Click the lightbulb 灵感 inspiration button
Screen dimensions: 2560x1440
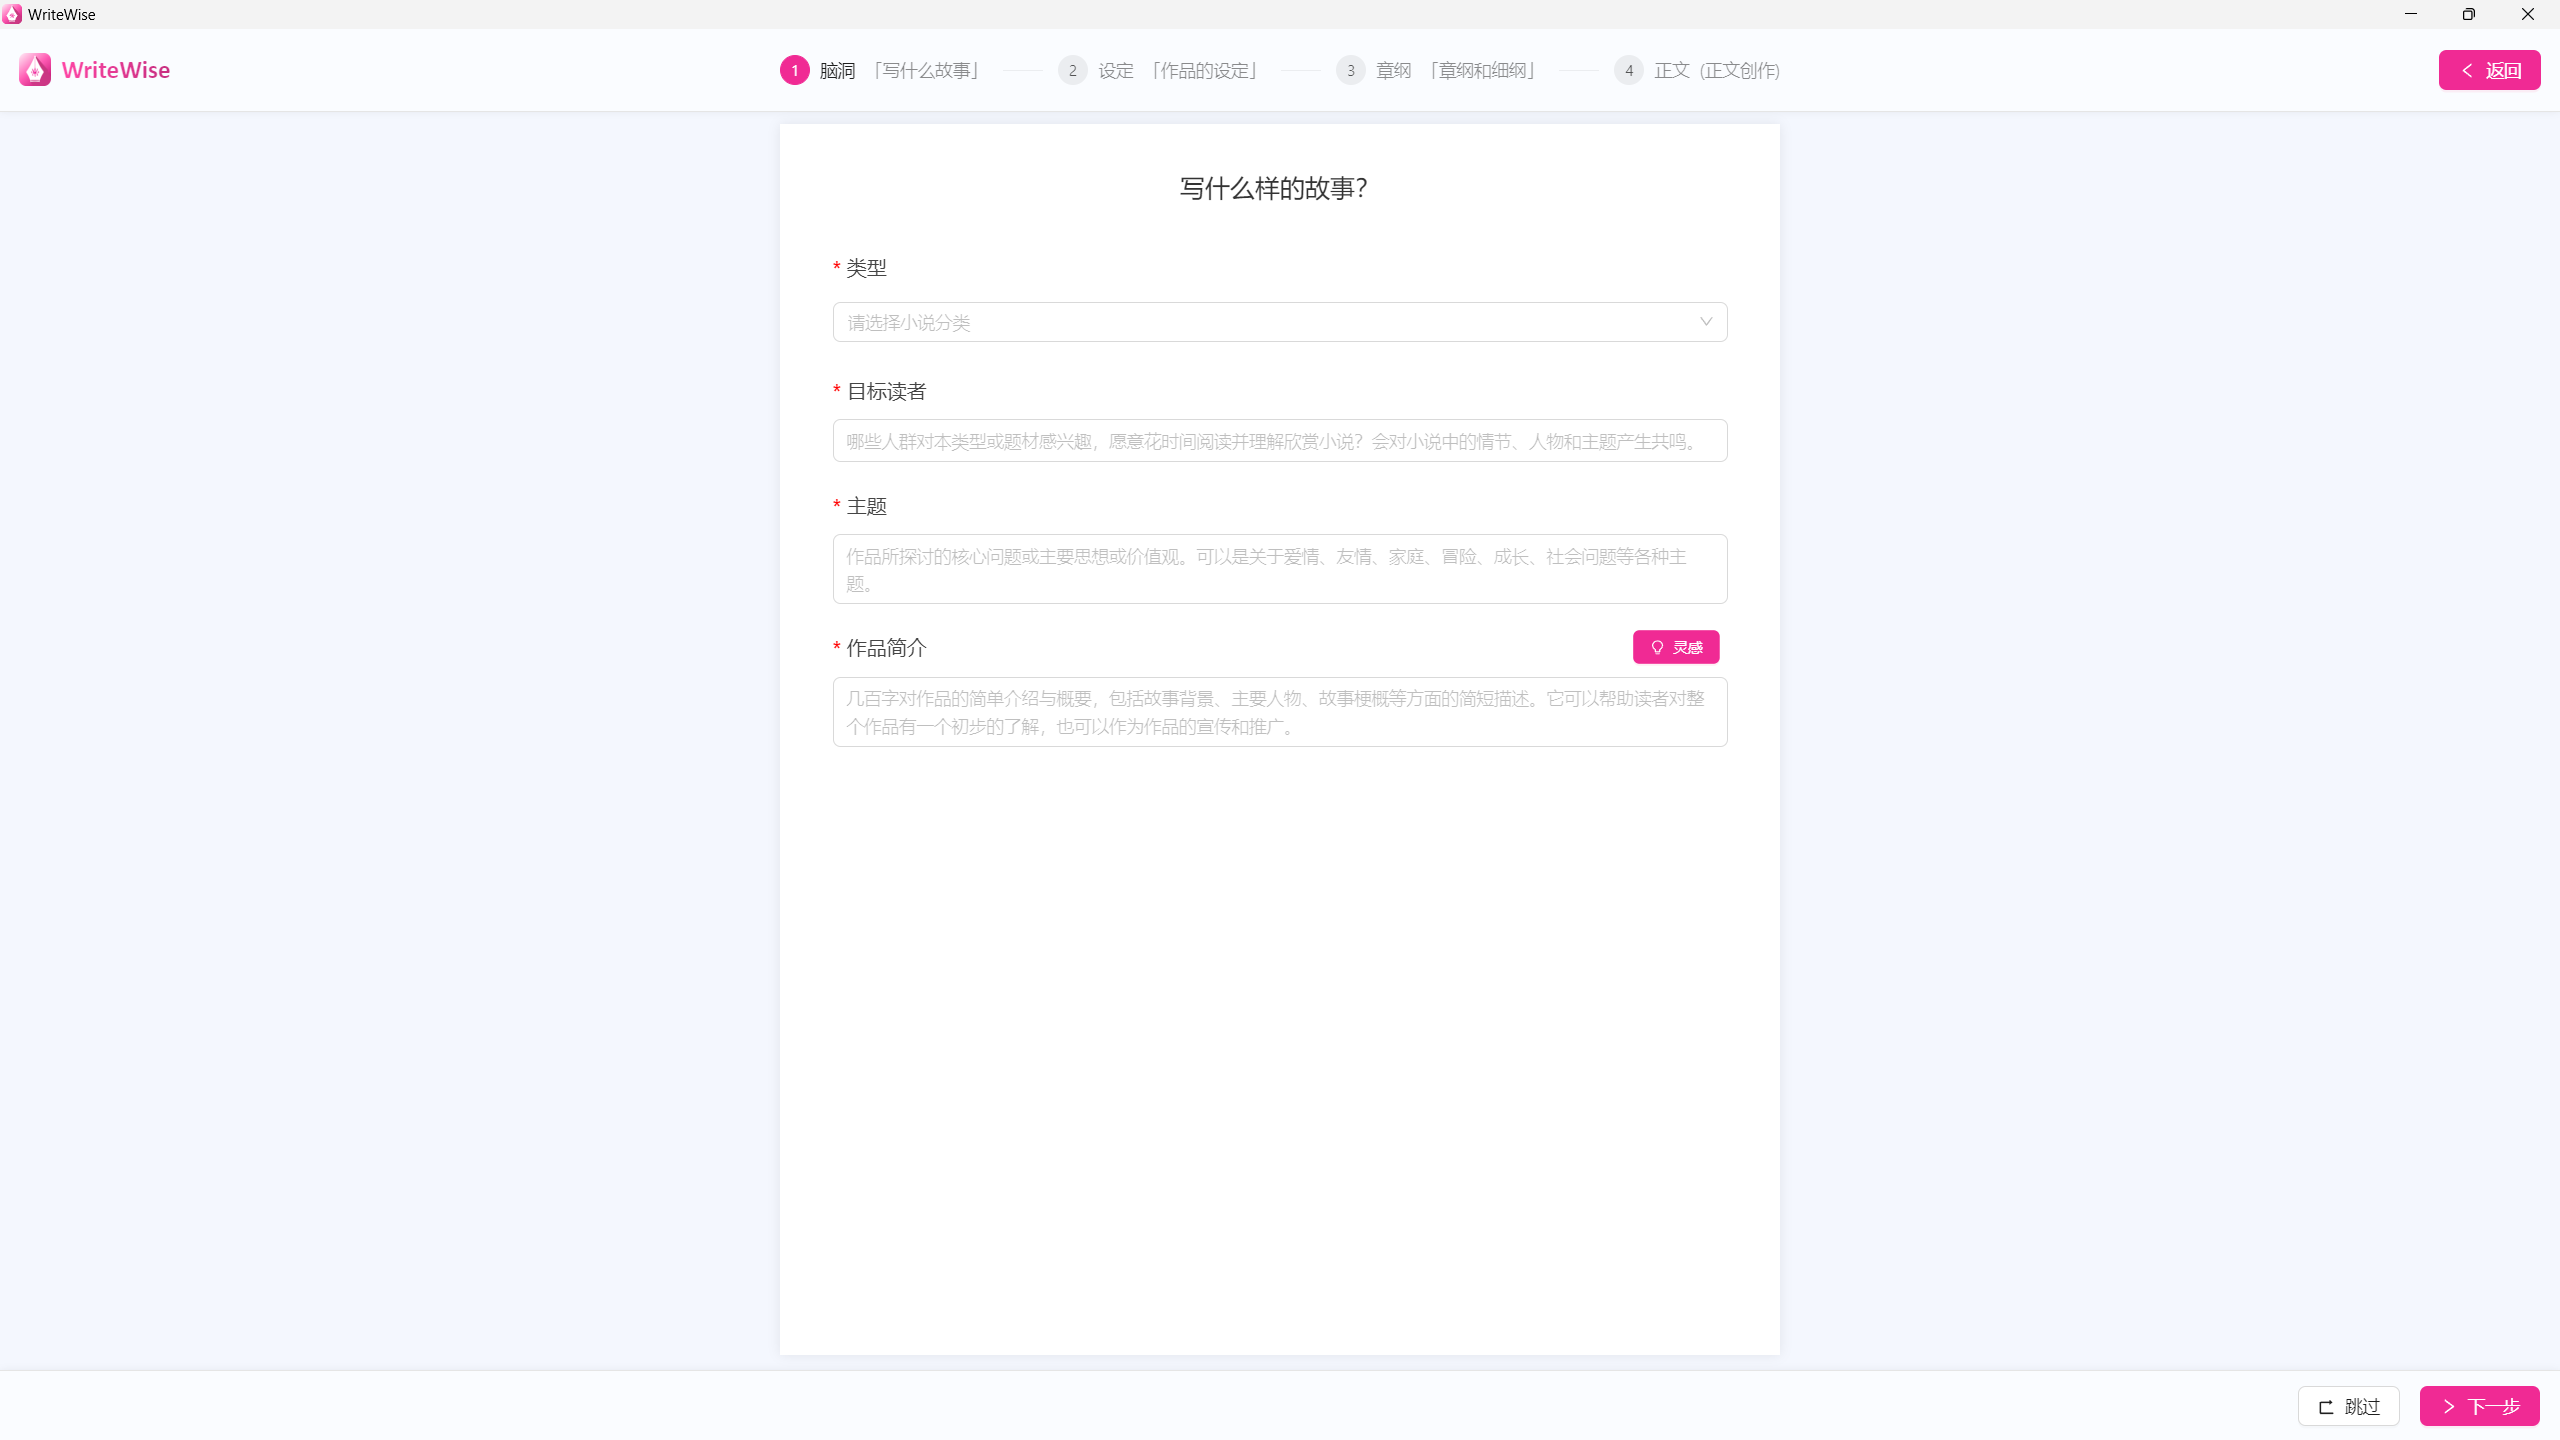coord(1676,647)
